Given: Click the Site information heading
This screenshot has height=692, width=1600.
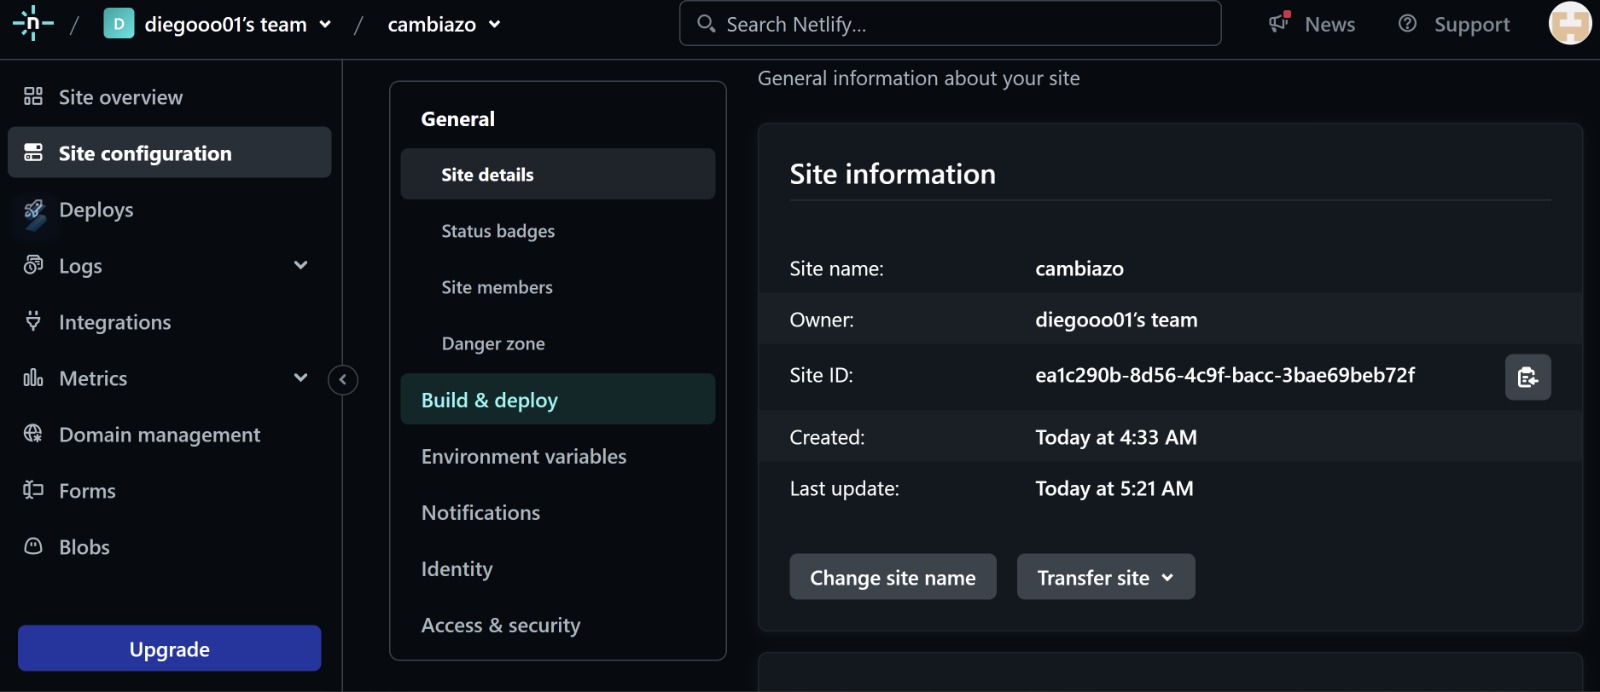Looking at the screenshot, I should (x=892, y=174).
